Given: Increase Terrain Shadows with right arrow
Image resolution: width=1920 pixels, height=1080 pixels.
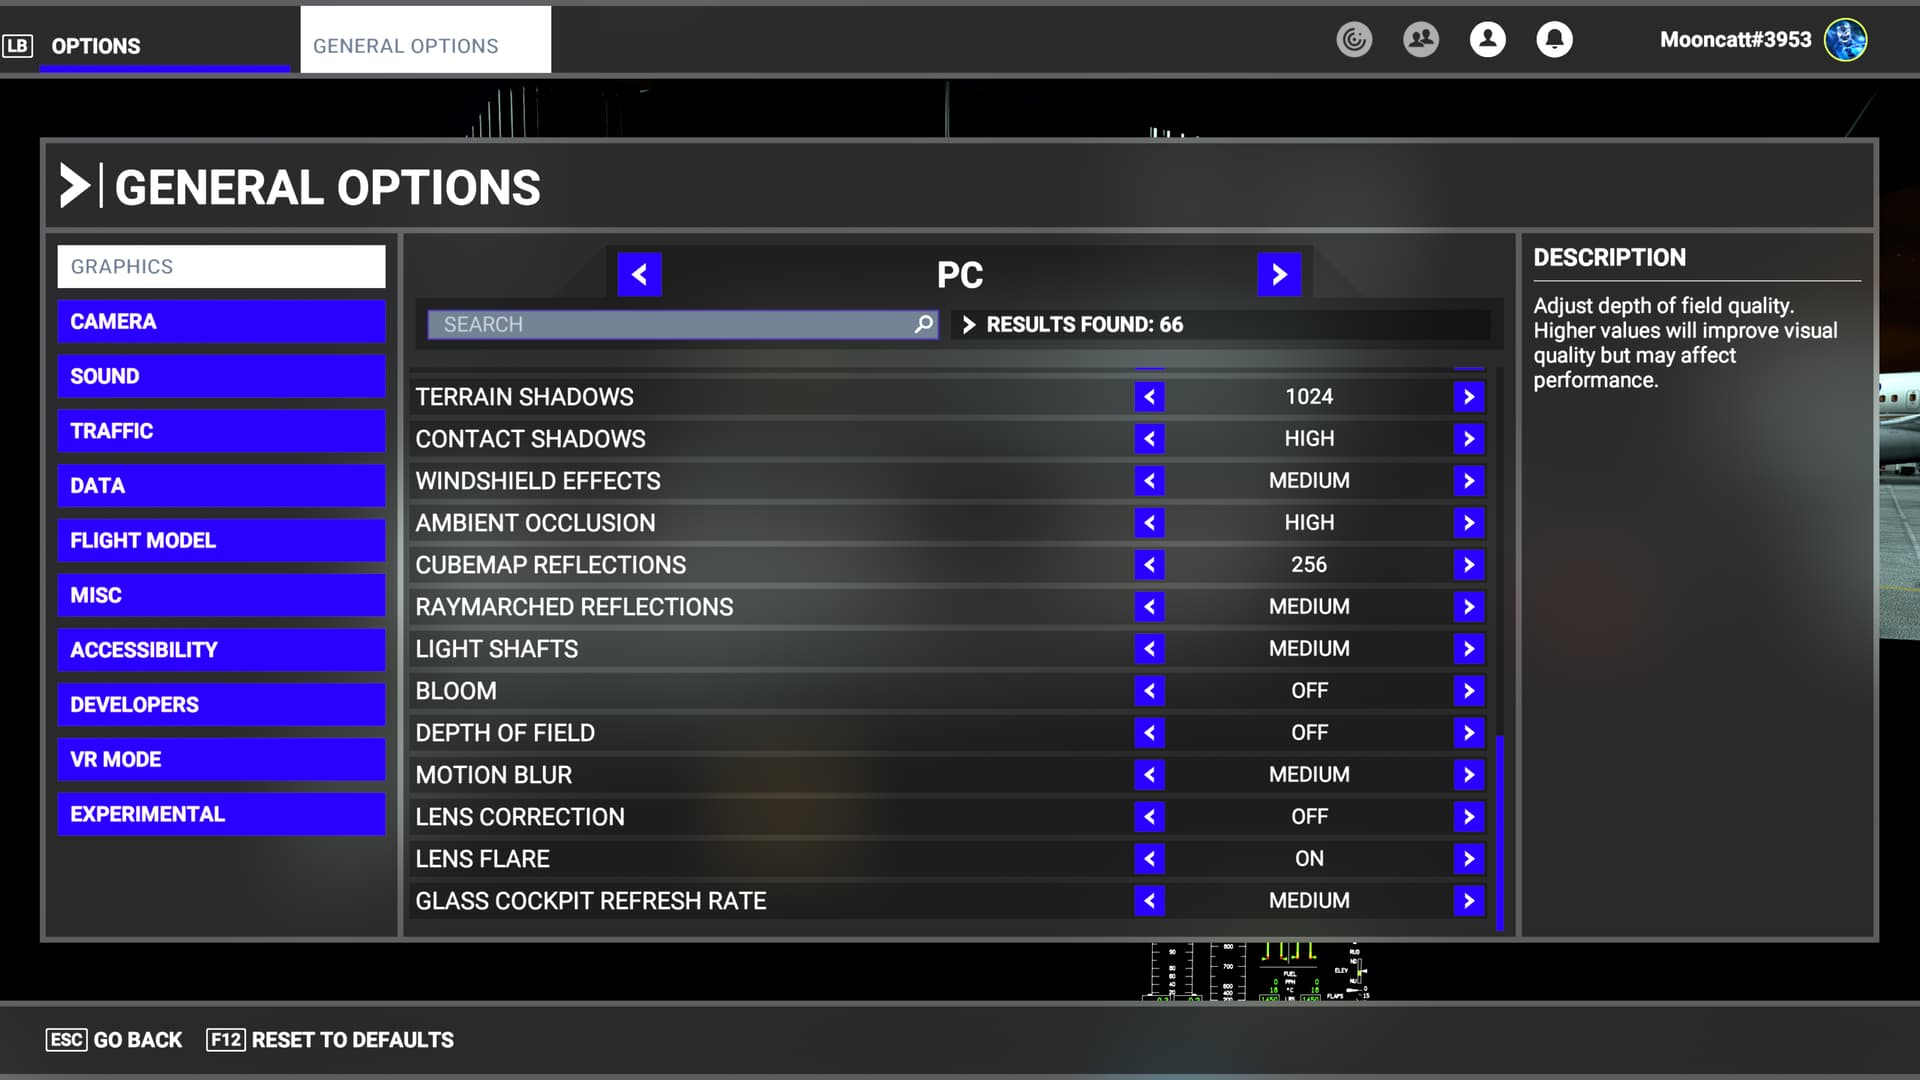Looking at the screenshot, I should pos(1468,397).
